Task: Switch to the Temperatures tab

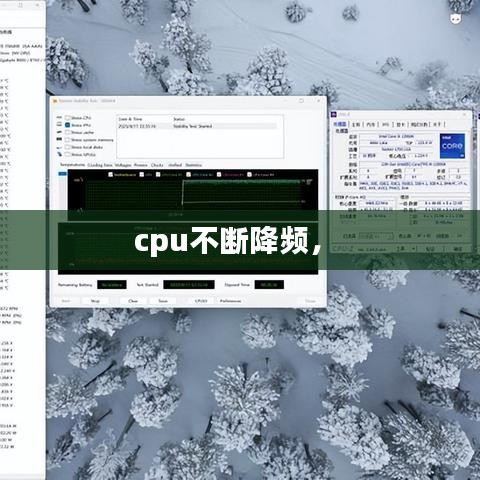Action: click(x=72, y=165)
